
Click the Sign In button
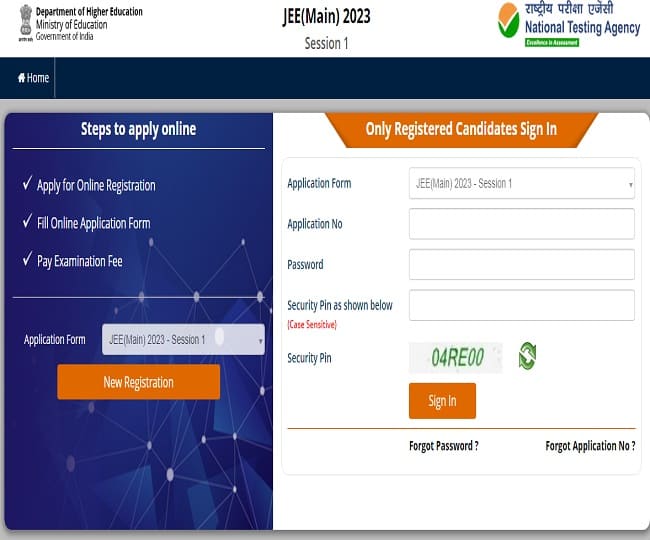pos(442,401)
